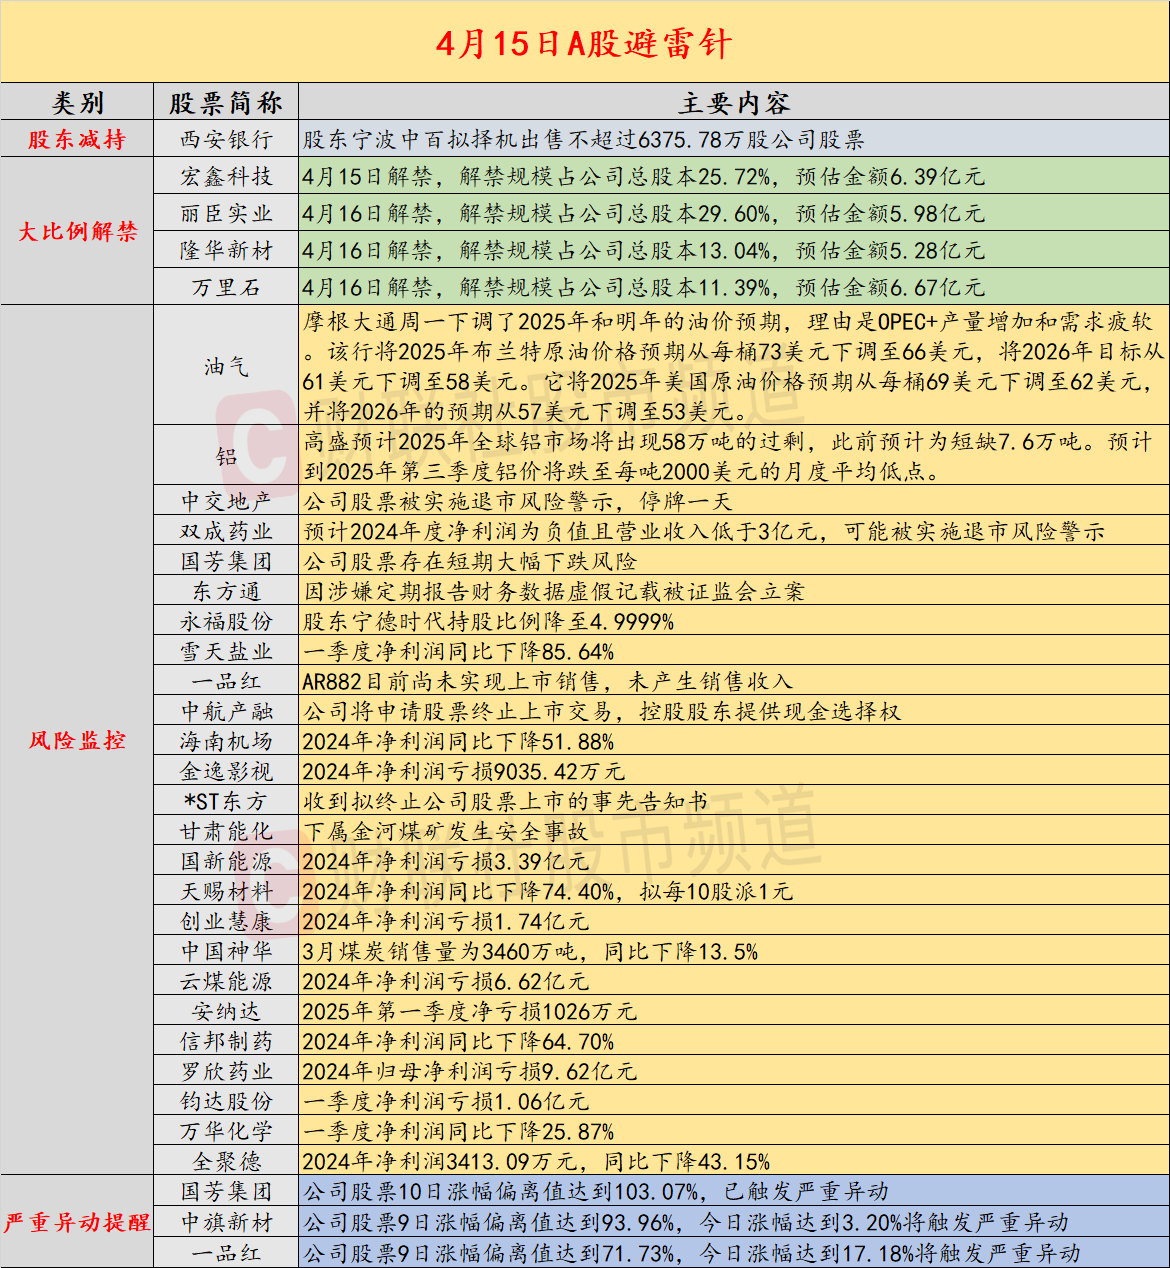Click 国芳集团 in the 短期大幅下跌风险 row

point(226,561)
